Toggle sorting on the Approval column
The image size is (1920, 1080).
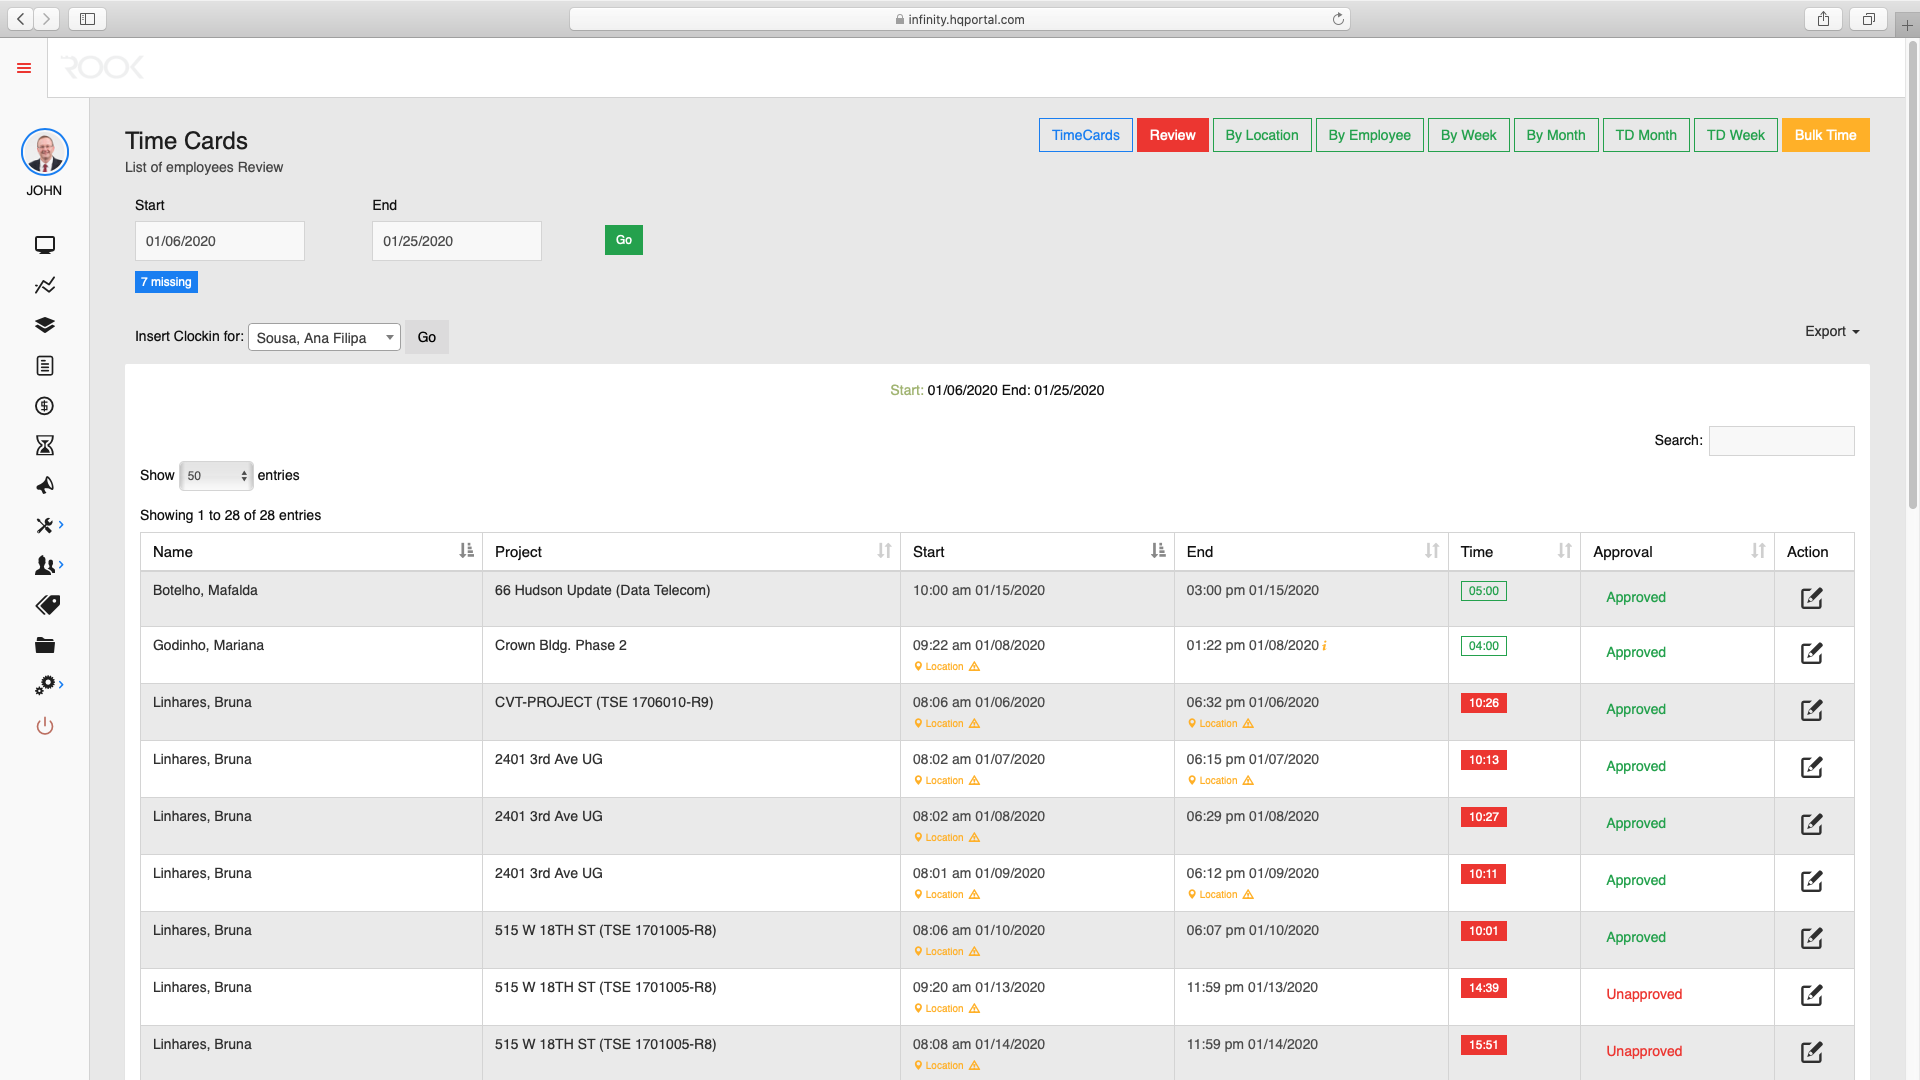(x=1759, y=551)
